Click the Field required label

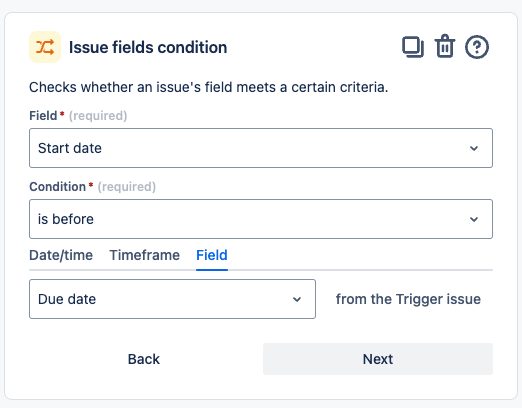click(x=78, y=116)
